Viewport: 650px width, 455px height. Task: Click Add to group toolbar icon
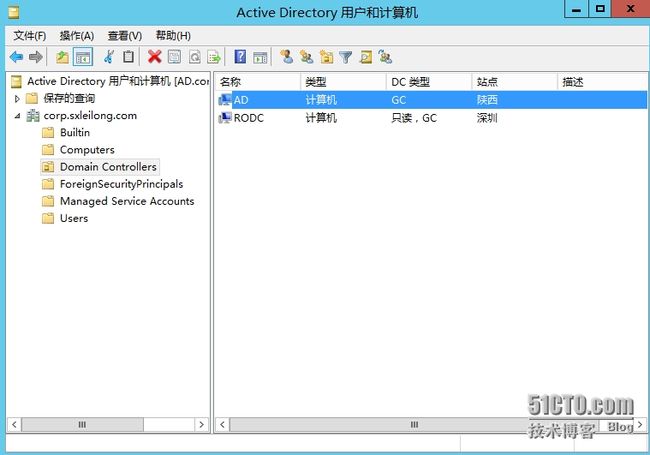pyautogui.click(x=385, y=57)
